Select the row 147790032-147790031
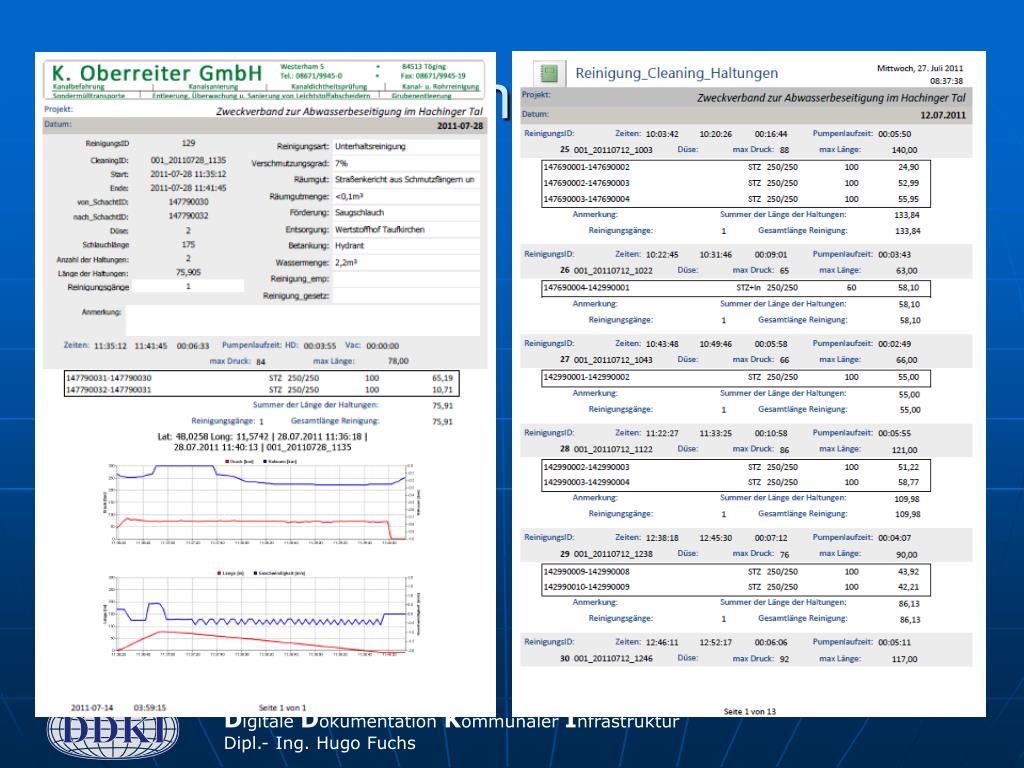The height and width of the screenshot is (768, 1024). pos(262,390)
